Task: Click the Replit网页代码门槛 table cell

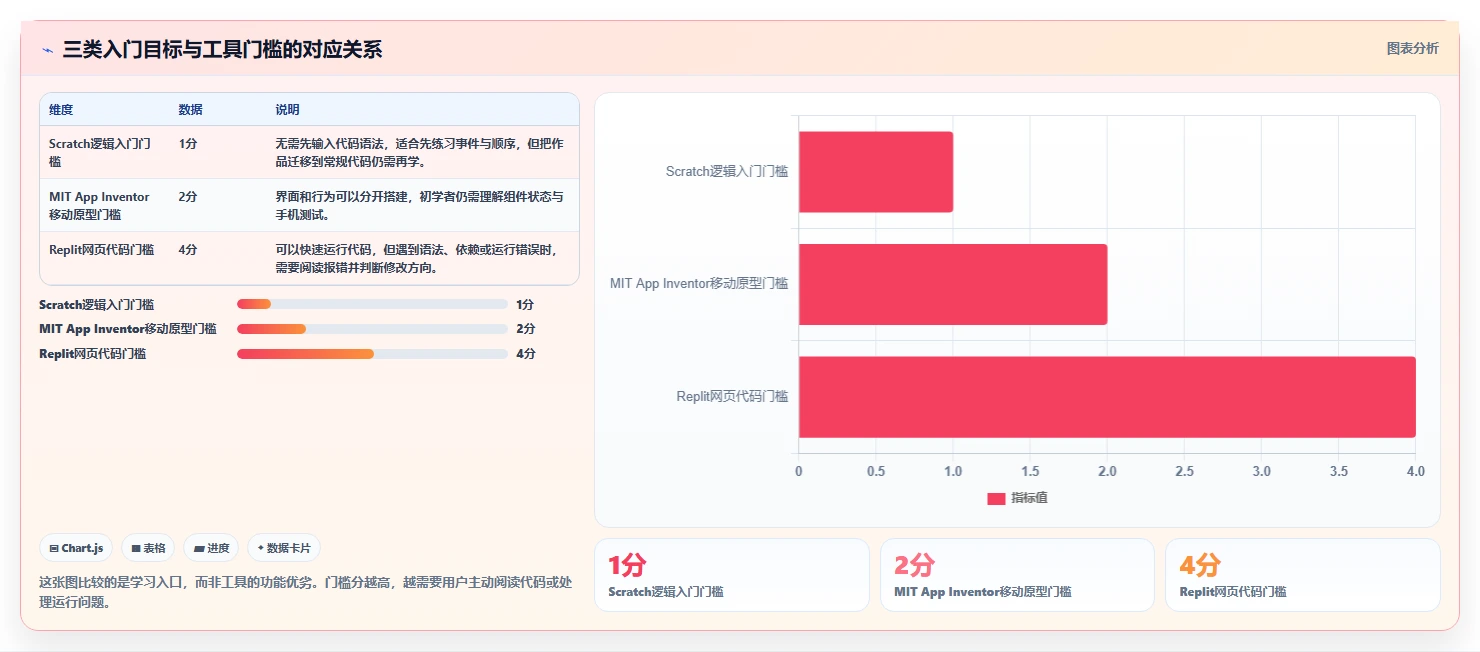Action: click(x=104, y=258)
